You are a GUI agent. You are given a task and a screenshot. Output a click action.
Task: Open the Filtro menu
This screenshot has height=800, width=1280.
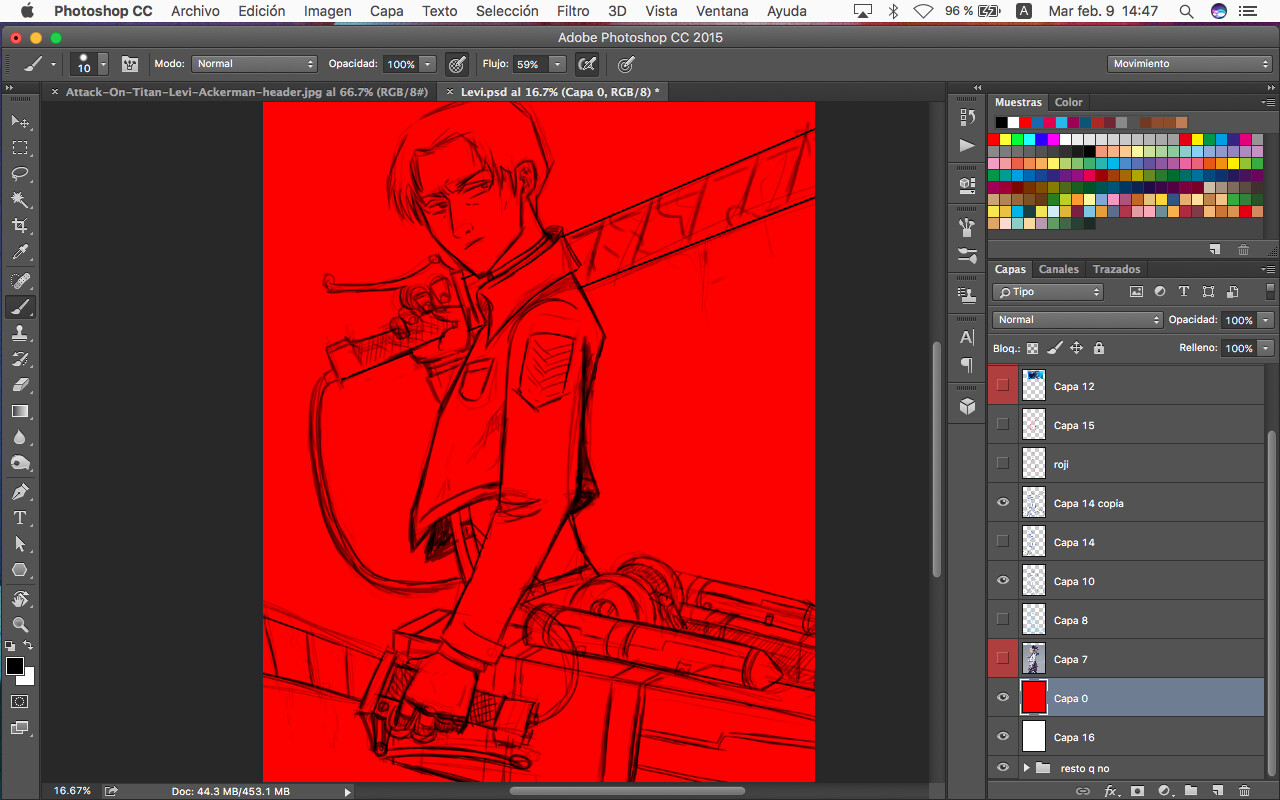pyautogui.click(x=573, y=11)
